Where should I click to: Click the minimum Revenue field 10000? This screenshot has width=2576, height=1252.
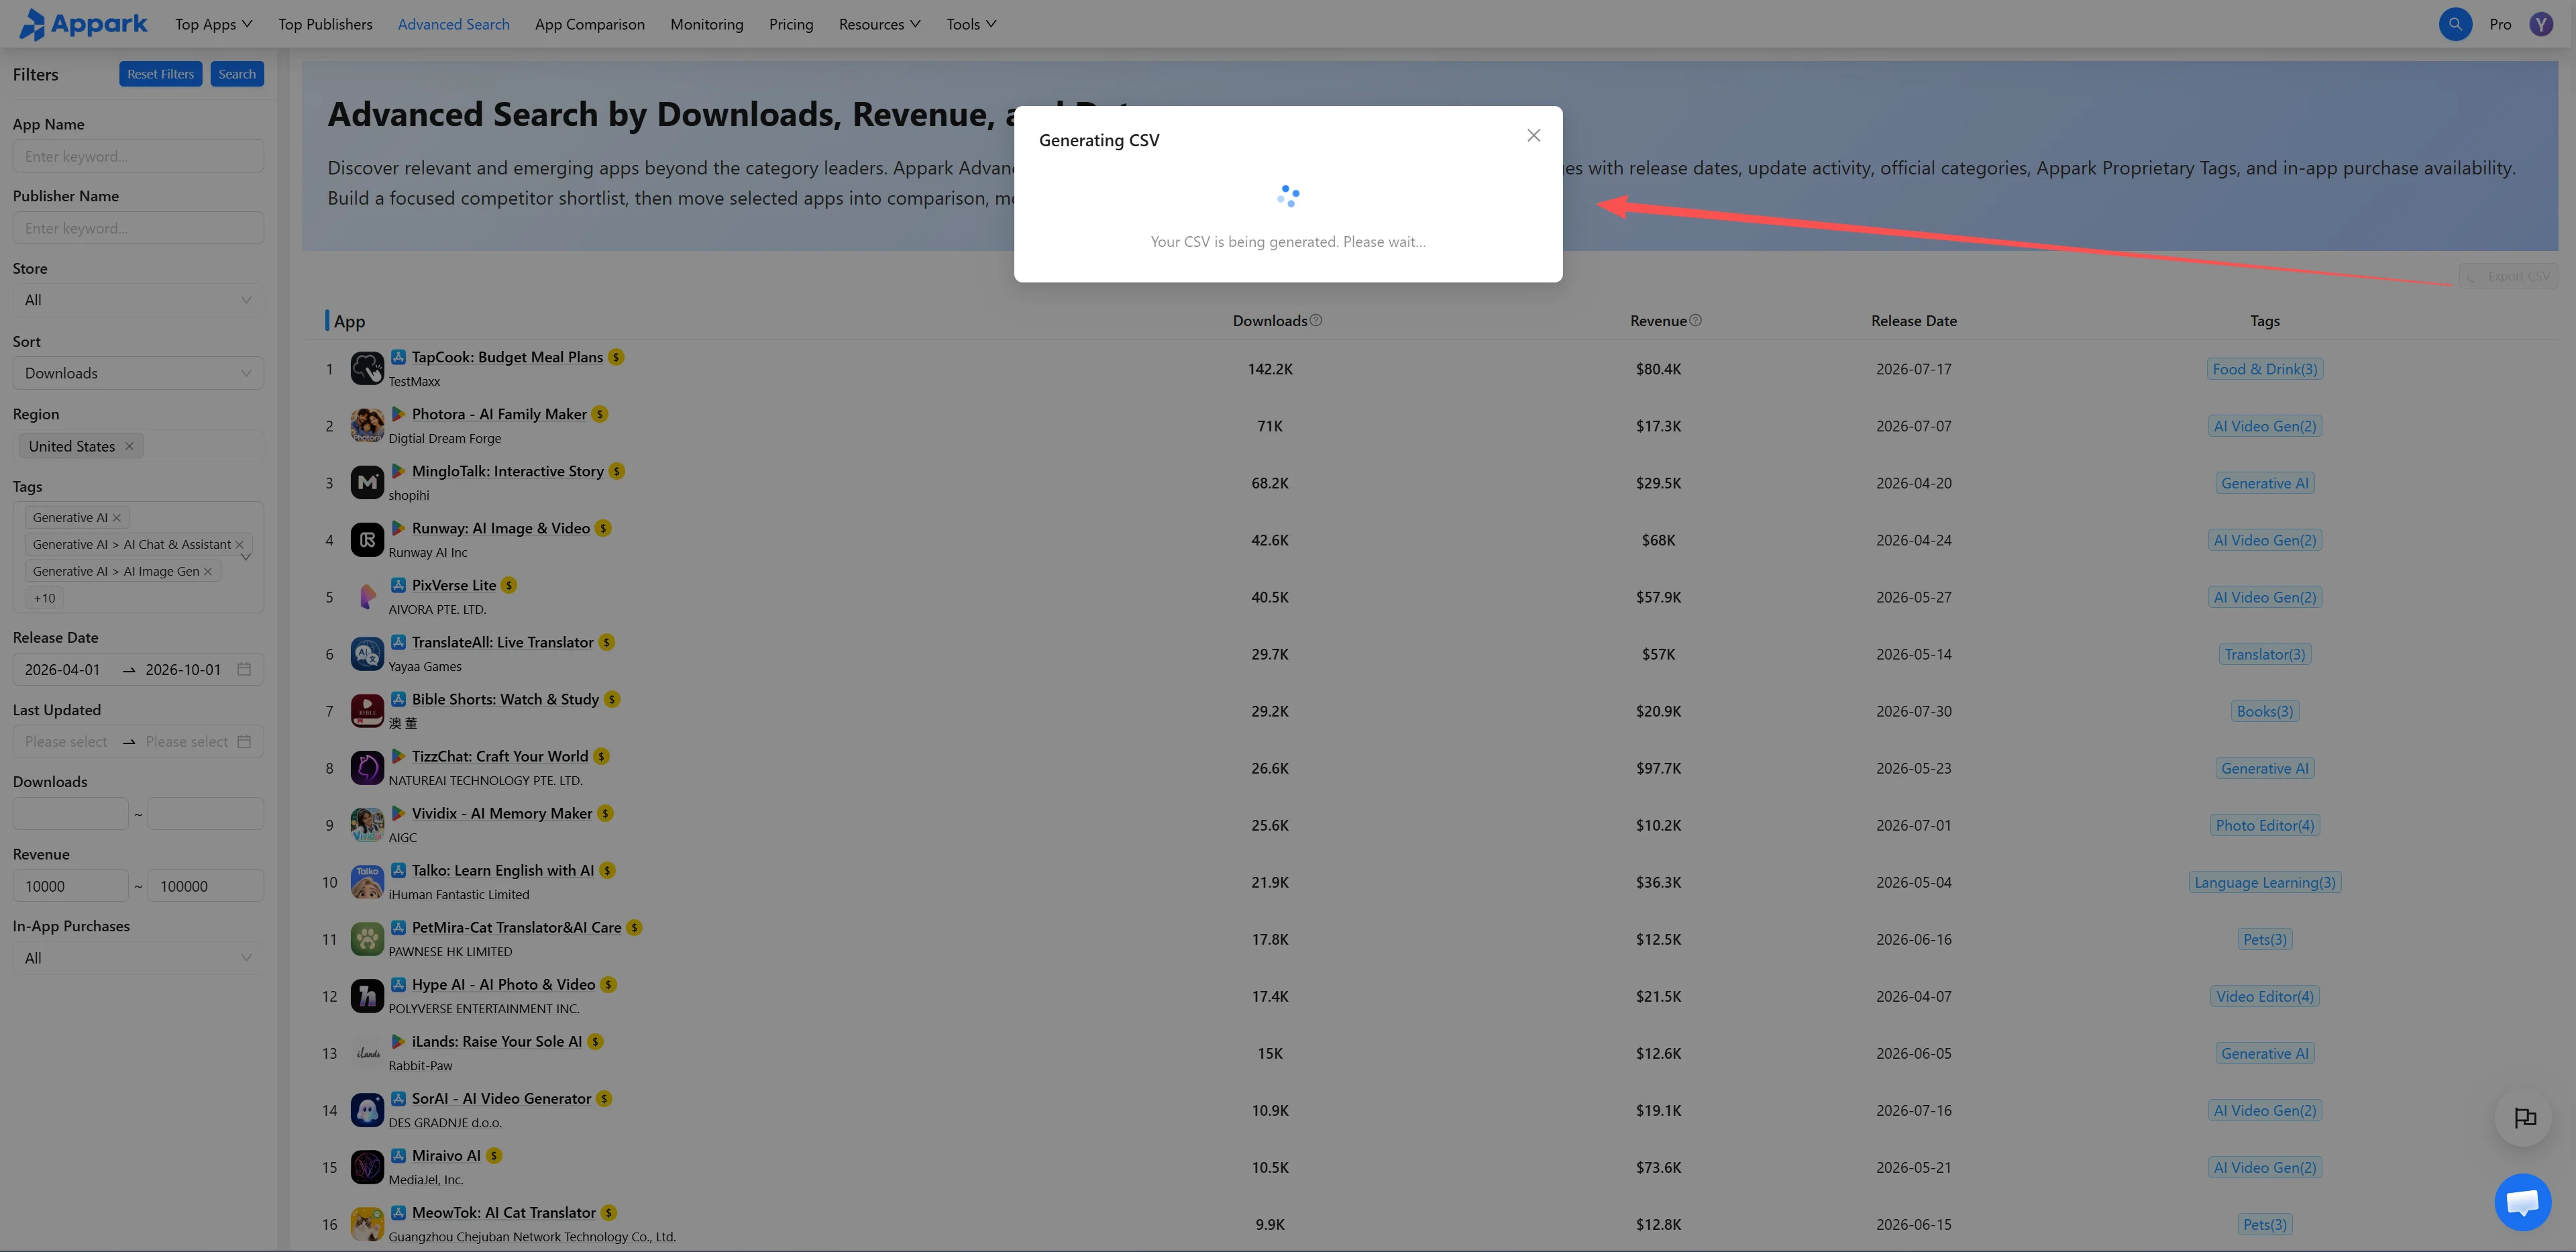pos(70,886)
